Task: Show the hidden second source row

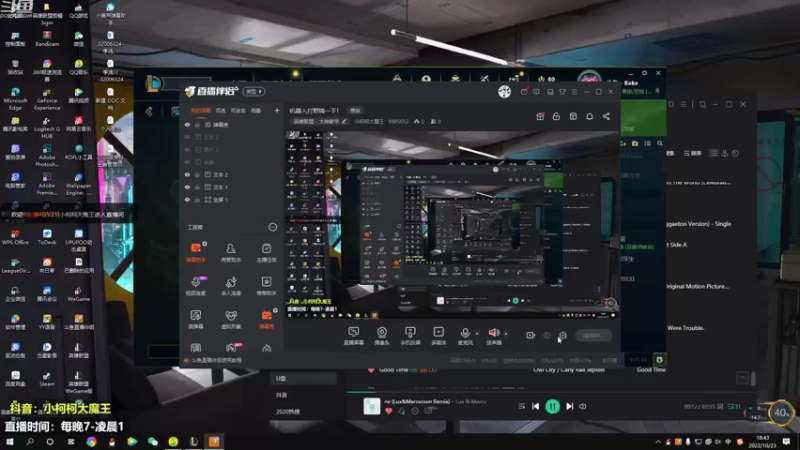Action: point(187,137)
